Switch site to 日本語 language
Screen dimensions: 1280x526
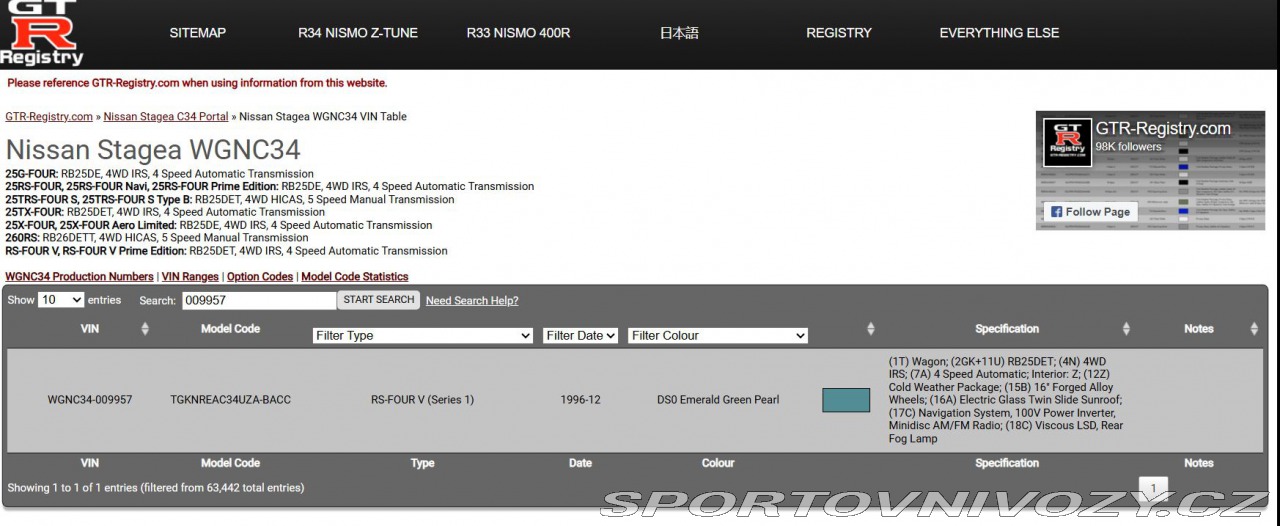coord(679,33)
